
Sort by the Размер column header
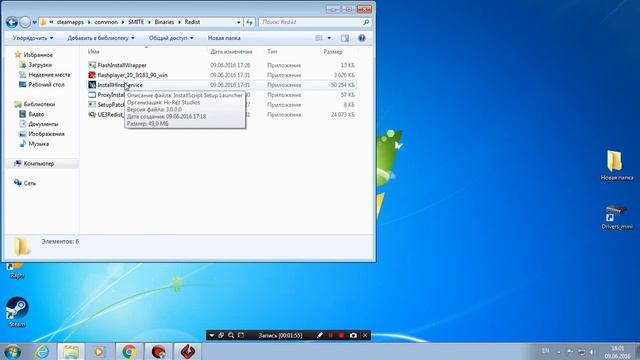pyautogui.click(x=333, y=52)
